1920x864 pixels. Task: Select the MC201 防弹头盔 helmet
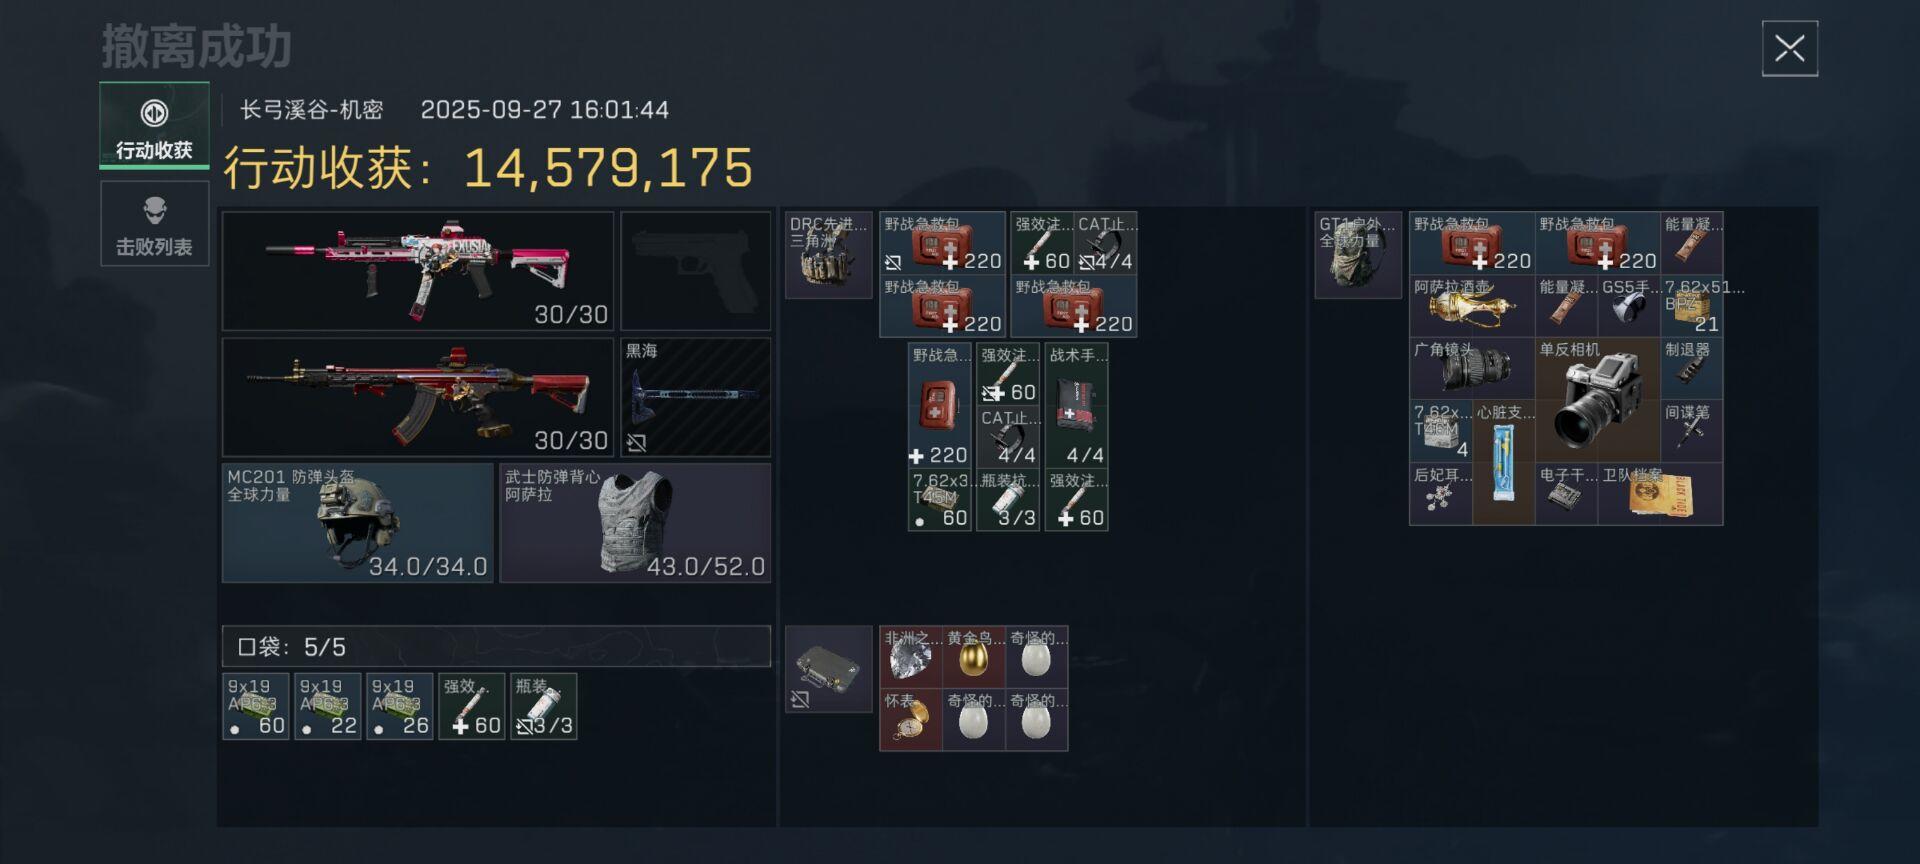point(357,523)
